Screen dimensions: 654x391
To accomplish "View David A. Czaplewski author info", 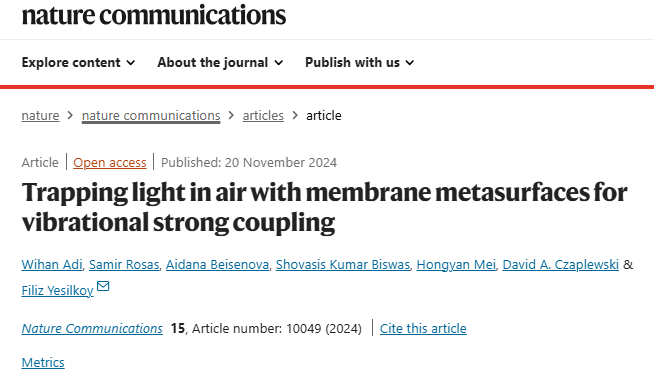I will point(561,265).
